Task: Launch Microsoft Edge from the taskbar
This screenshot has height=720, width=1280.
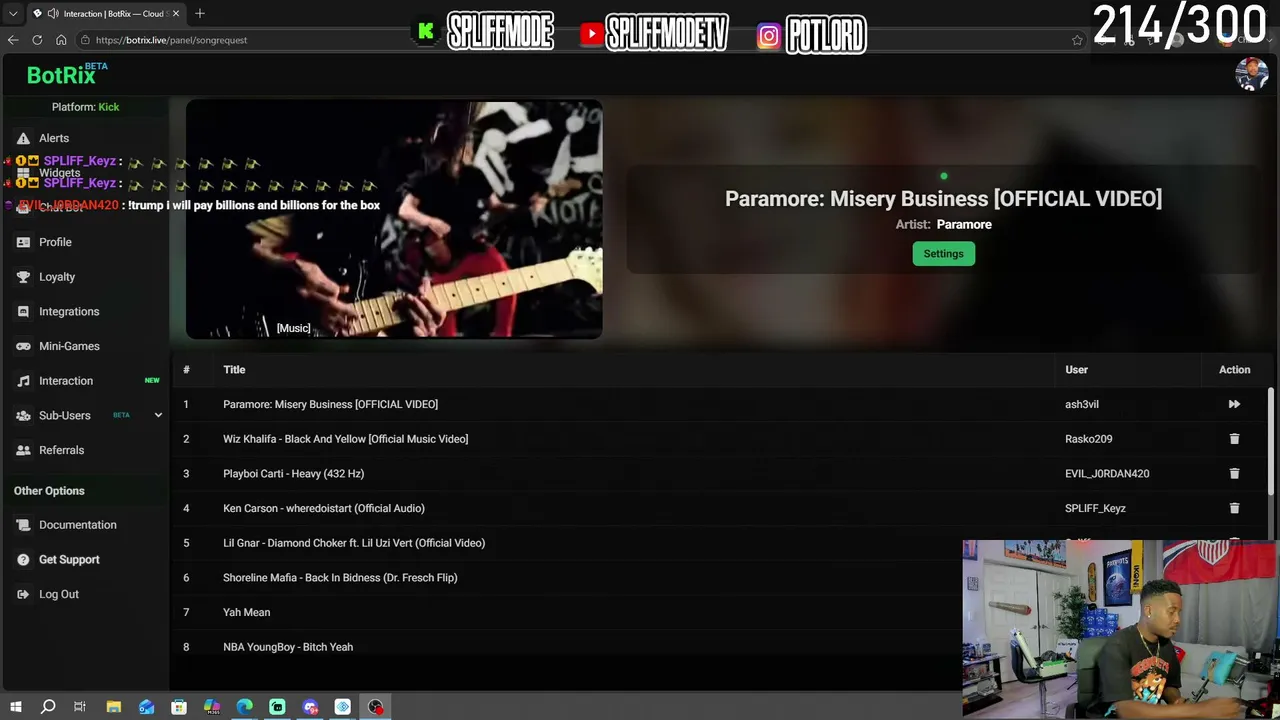Action: [x=244, y=707]
